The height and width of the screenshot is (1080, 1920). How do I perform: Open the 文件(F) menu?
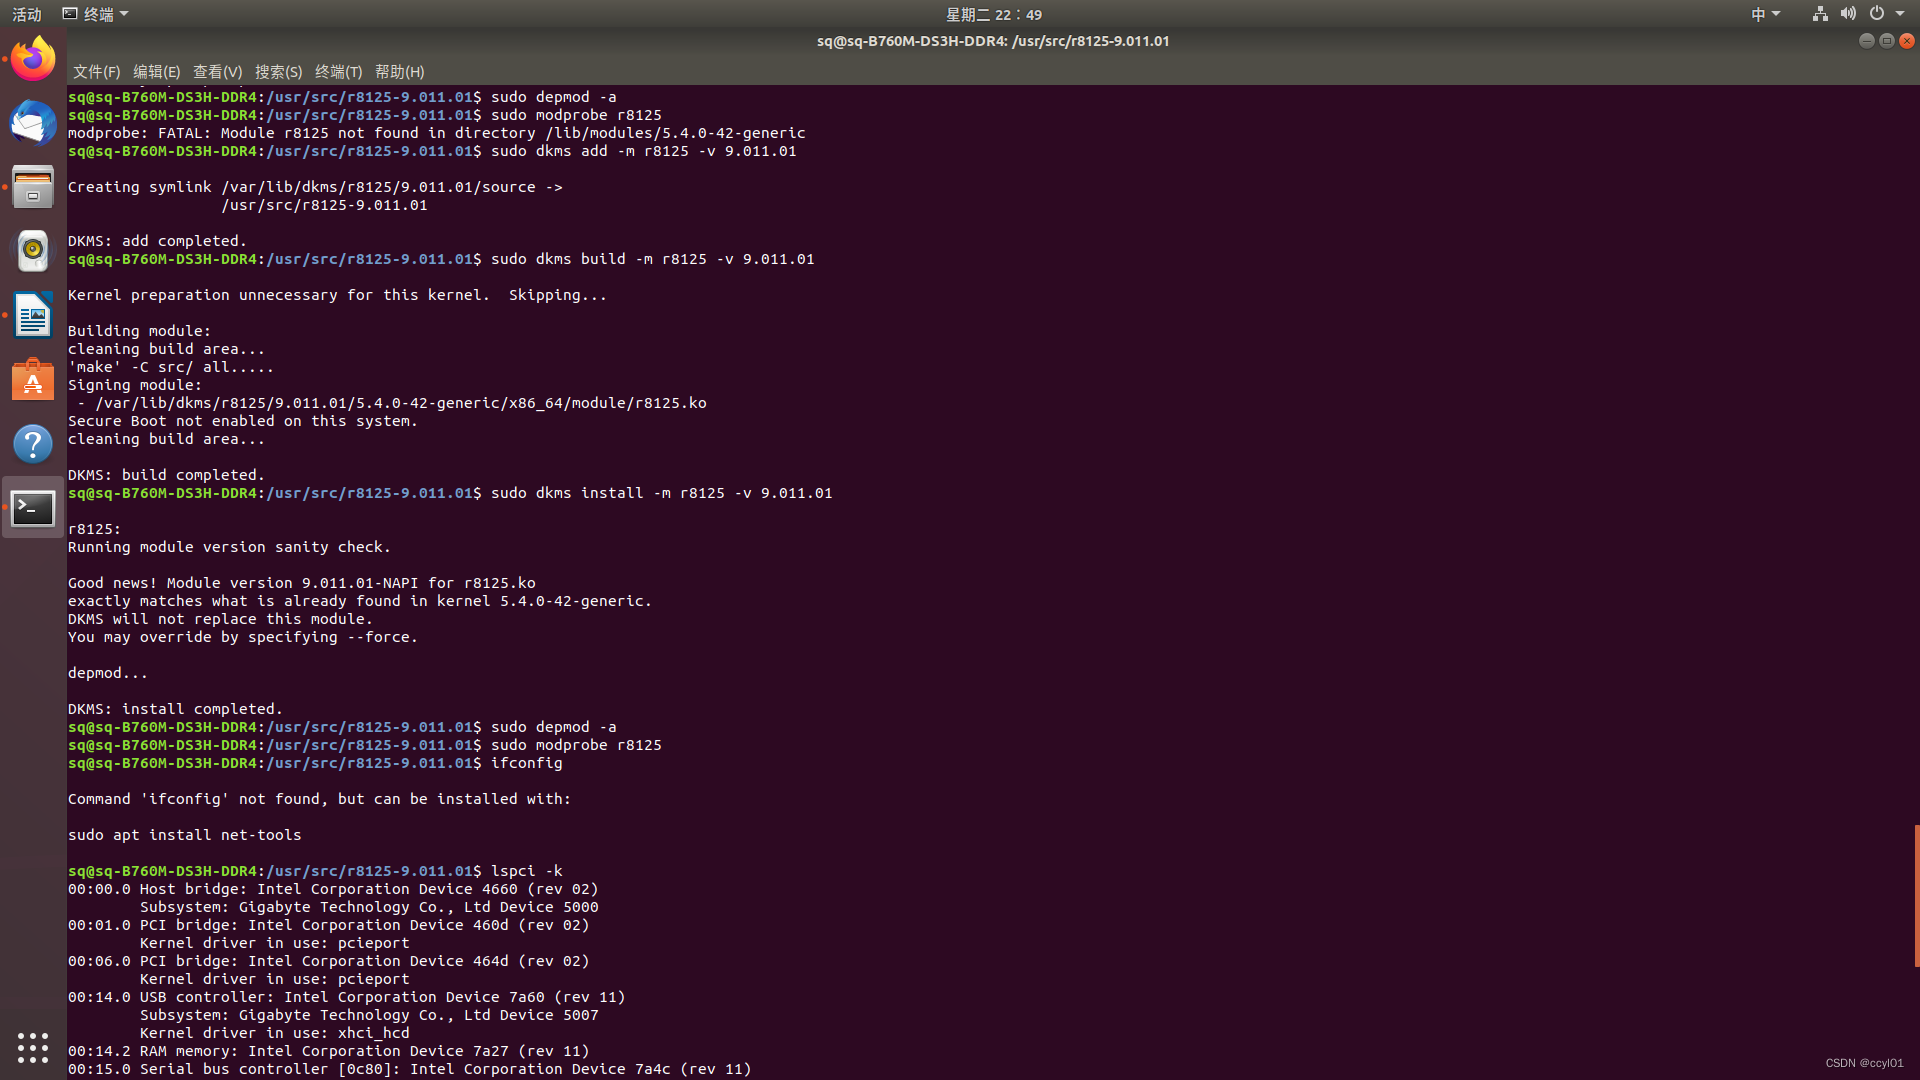(x=96, y=72)
